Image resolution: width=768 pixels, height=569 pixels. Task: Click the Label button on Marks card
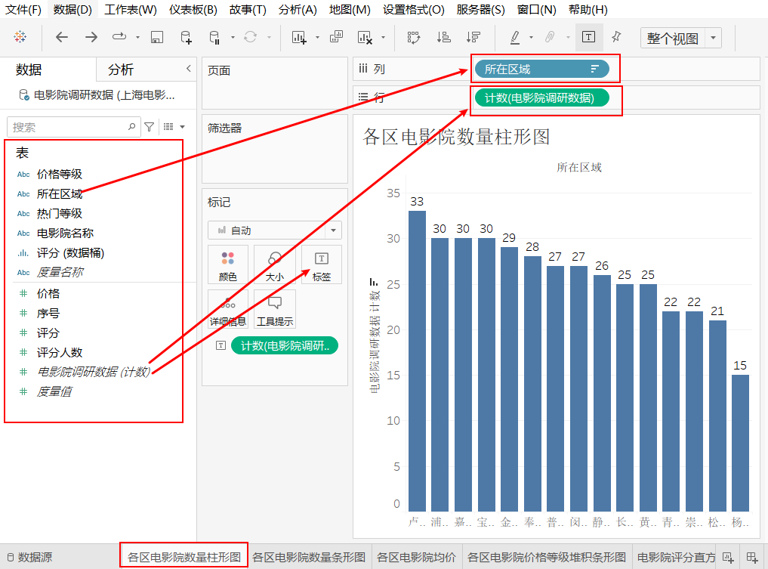pyautogui.click(x=321, y=265)
